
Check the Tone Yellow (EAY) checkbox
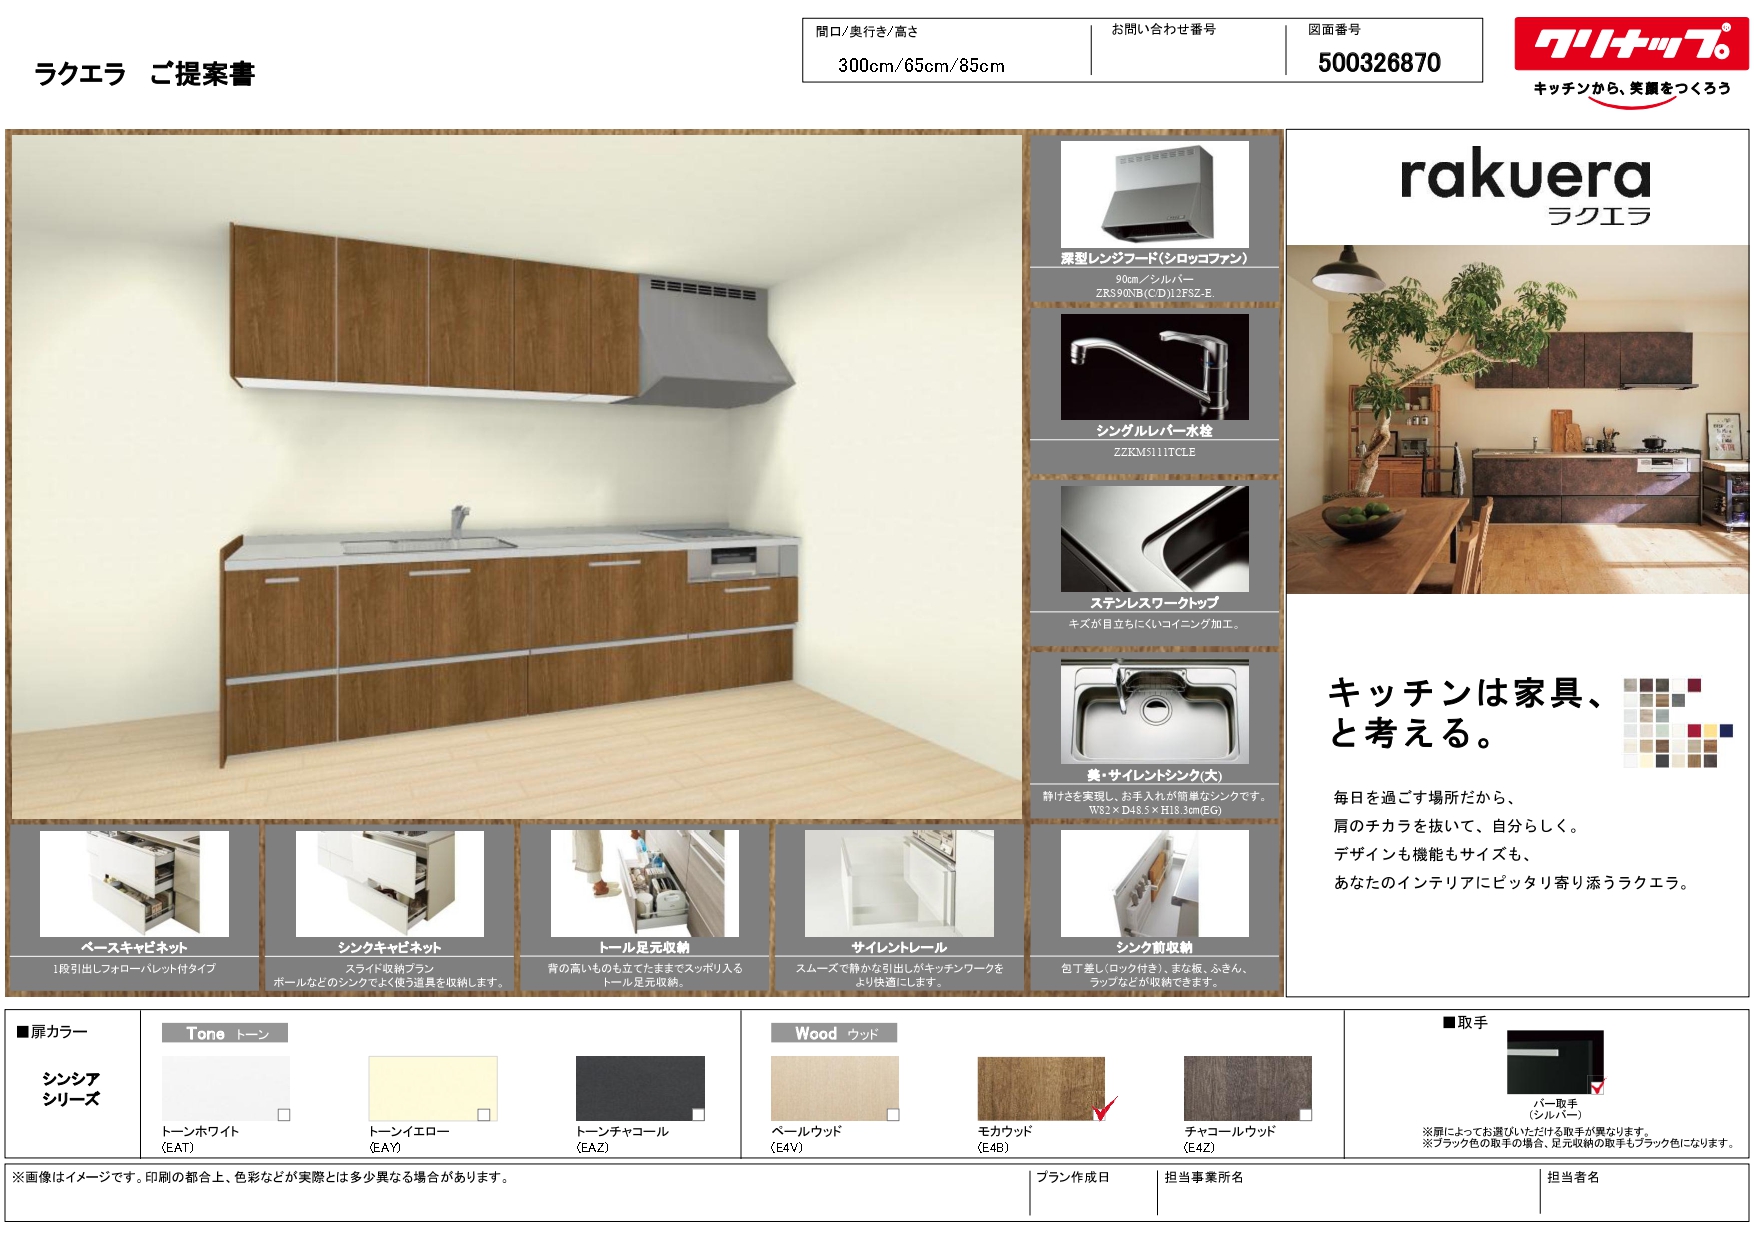coord(484,1114)
